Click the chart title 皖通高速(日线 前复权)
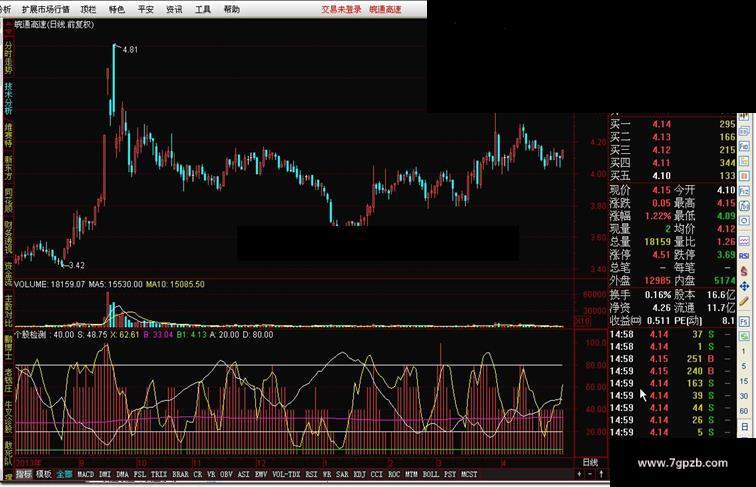Image resolution: width=756 pixels, height=487 pixels. pos(54,25)
